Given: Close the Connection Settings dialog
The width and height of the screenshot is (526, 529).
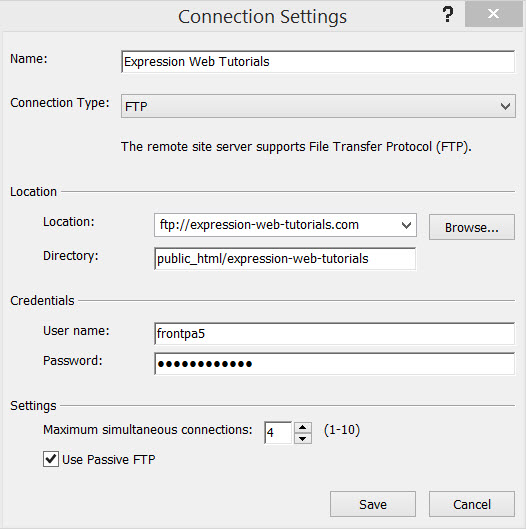Looking at the screenshot, I should coord(493,14).
